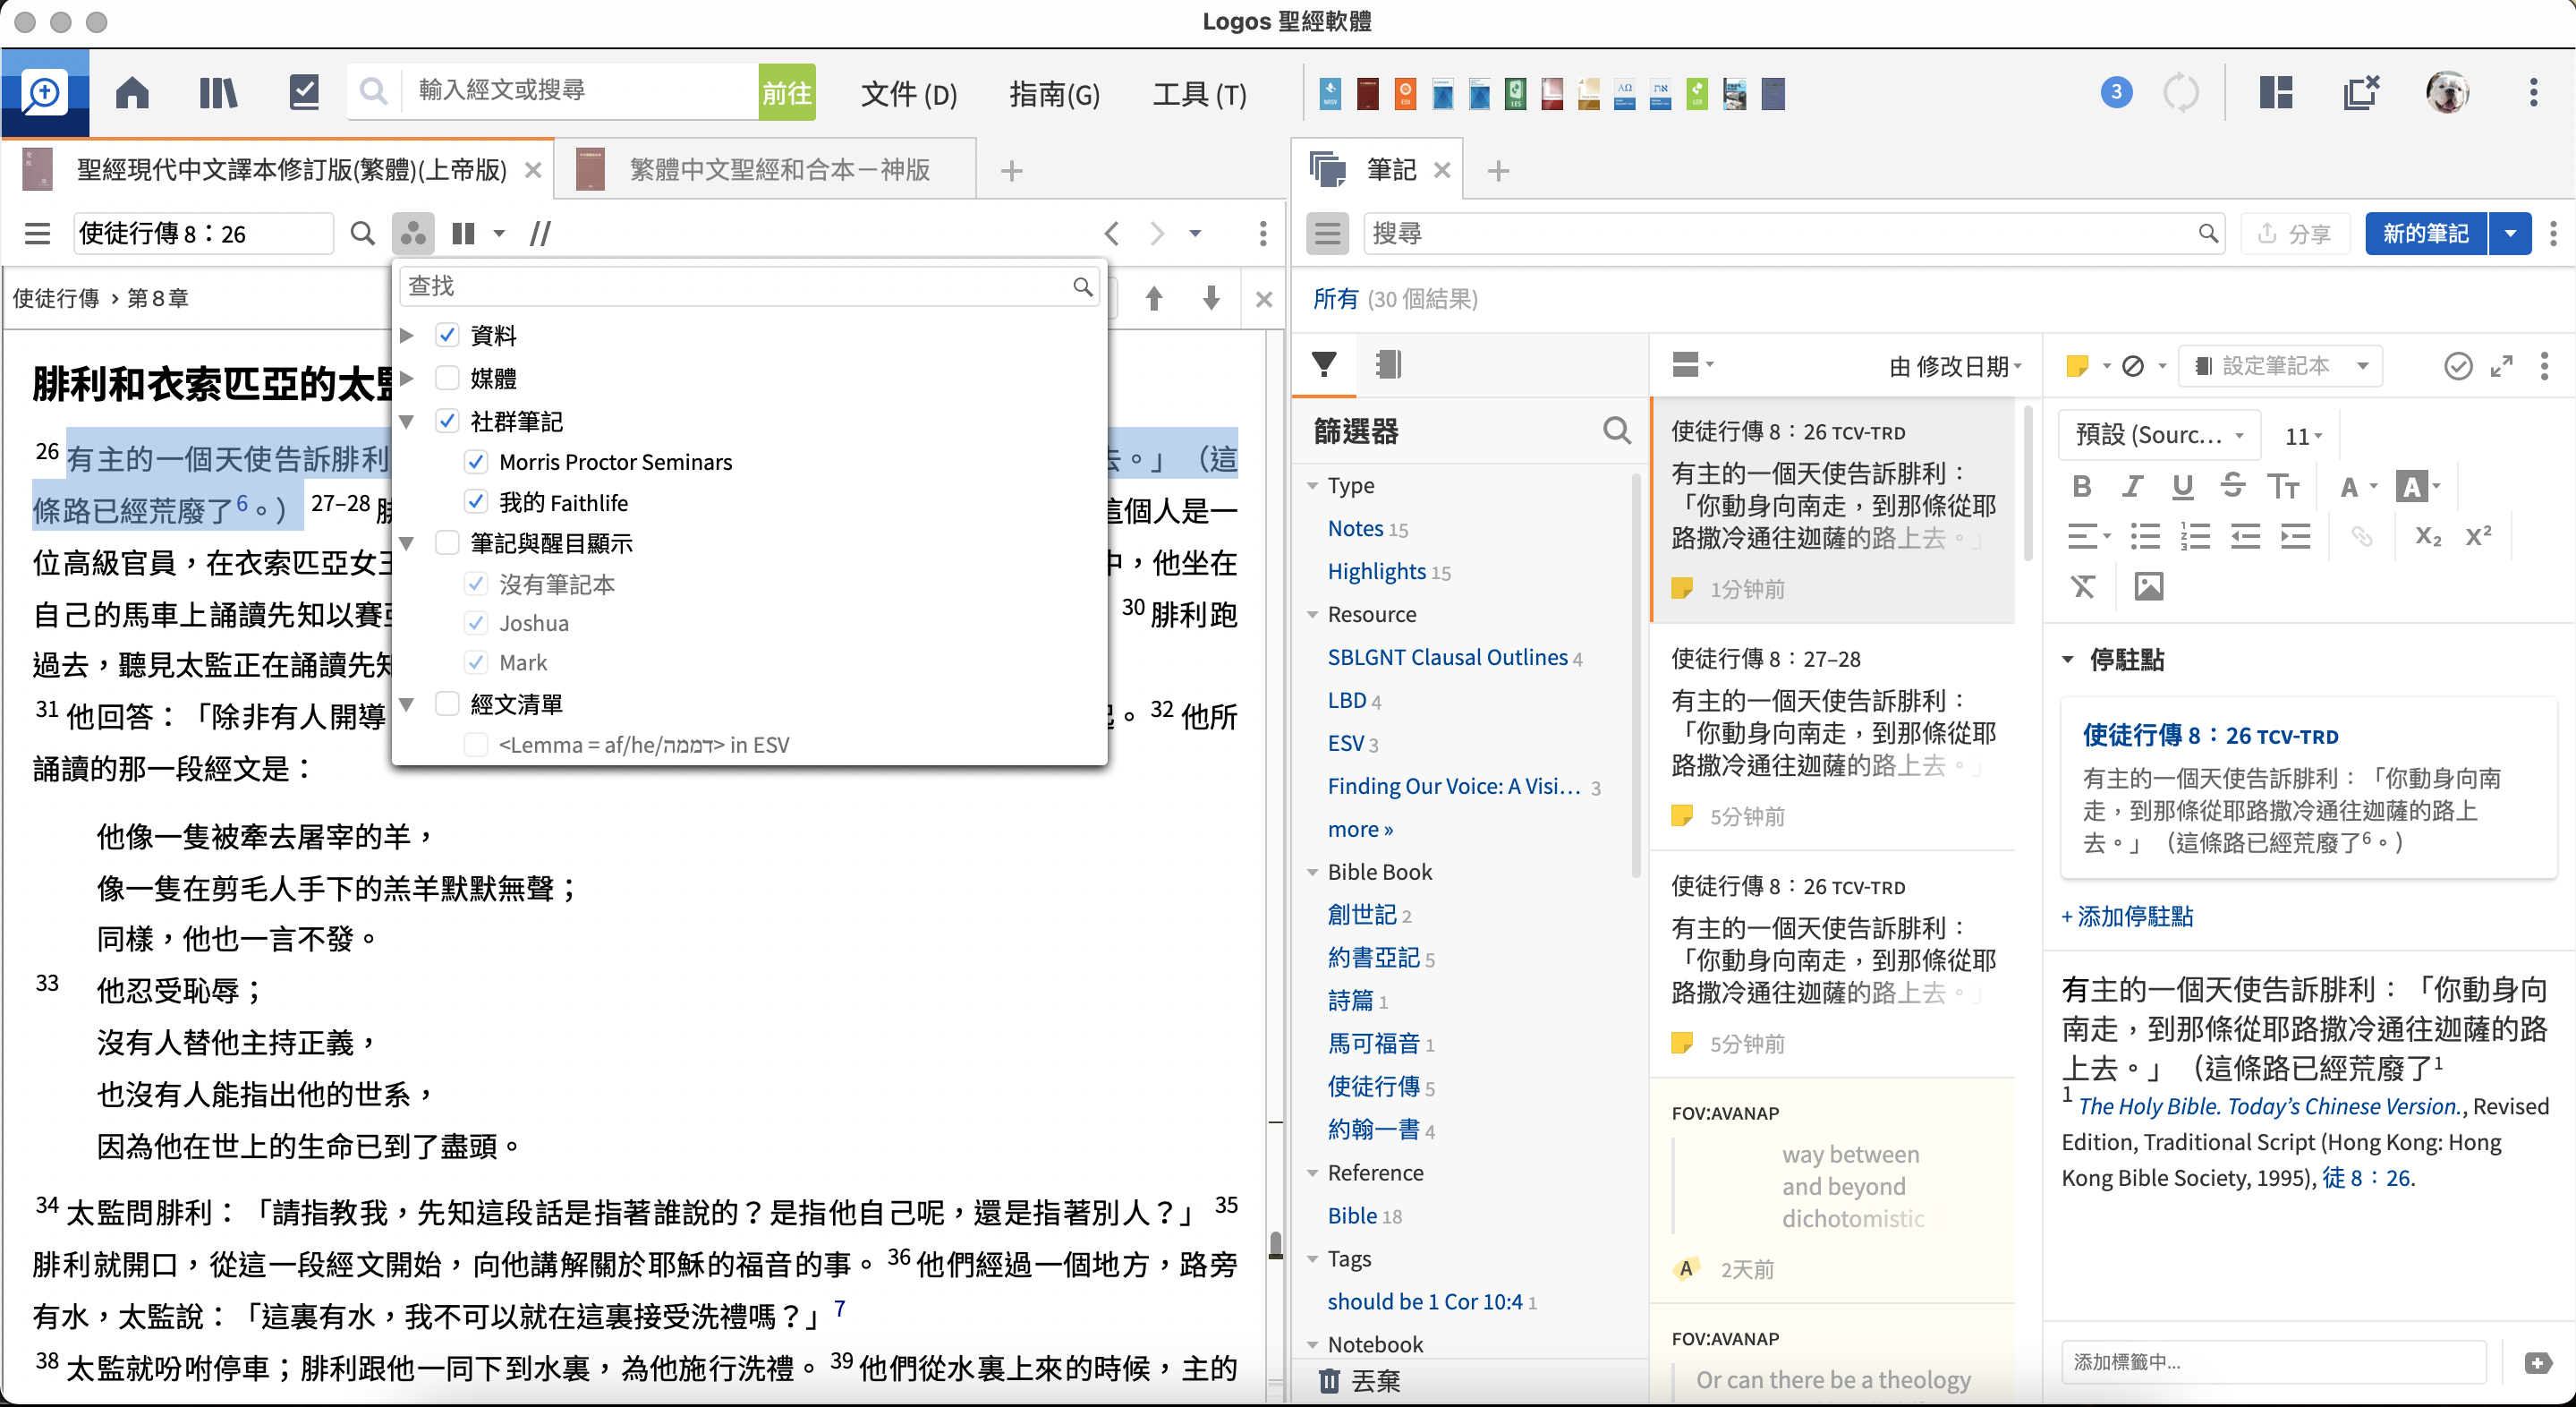
Task: Click the 新的筆記 button
Action: pyautogui.click(x=2425, y=233)
